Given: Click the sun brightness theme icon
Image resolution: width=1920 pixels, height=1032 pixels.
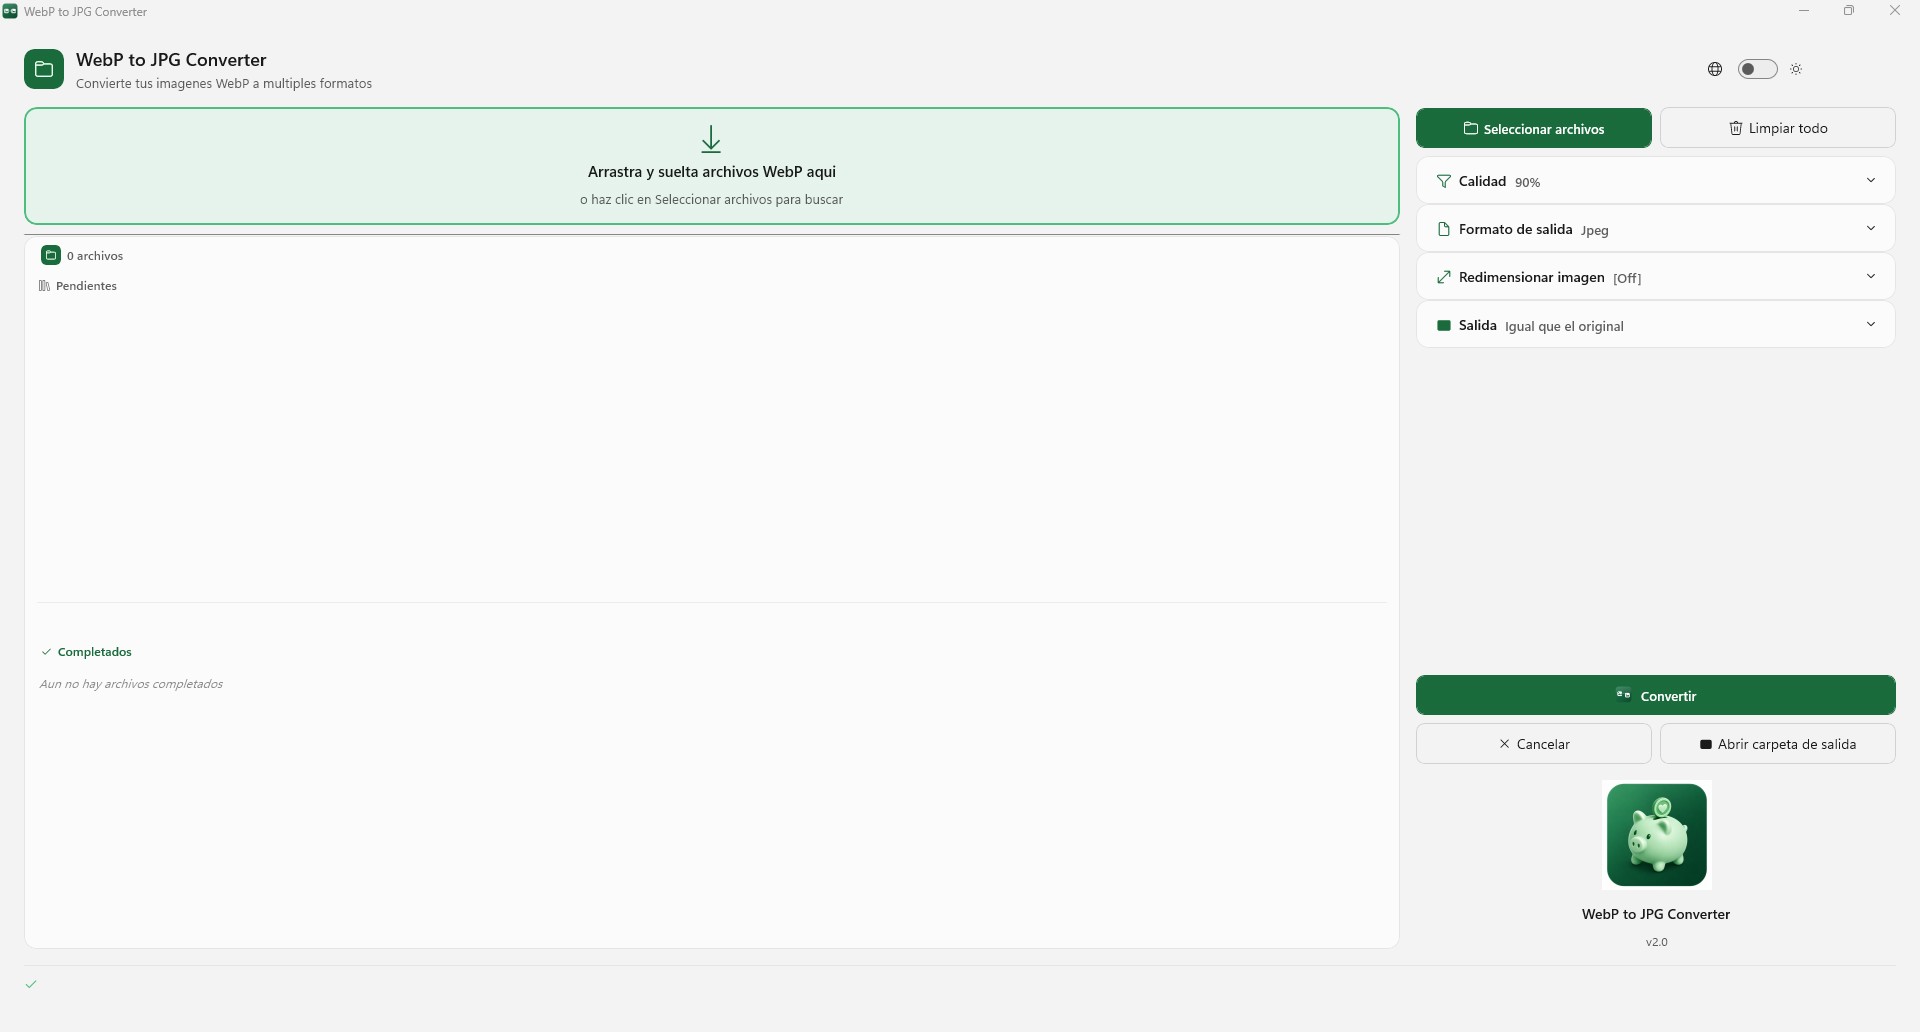Looking at the screenshot, I should tap(1796, 69).
